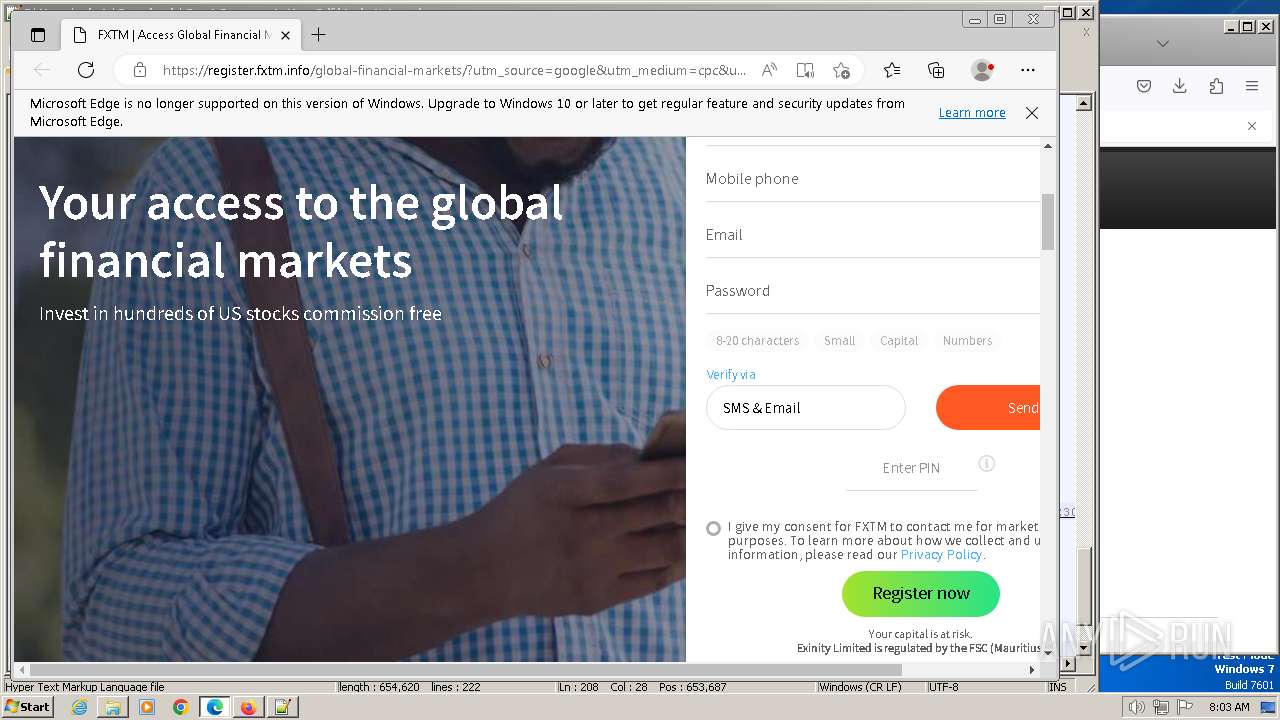Click the register.fxtm.info address bar
This screenshot has height=720, width=1280.
[454, 70]
